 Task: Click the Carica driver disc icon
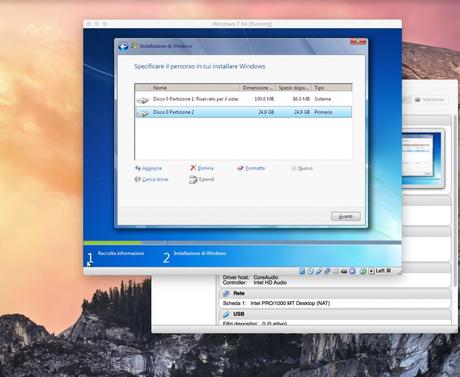(x=137, y=179)
